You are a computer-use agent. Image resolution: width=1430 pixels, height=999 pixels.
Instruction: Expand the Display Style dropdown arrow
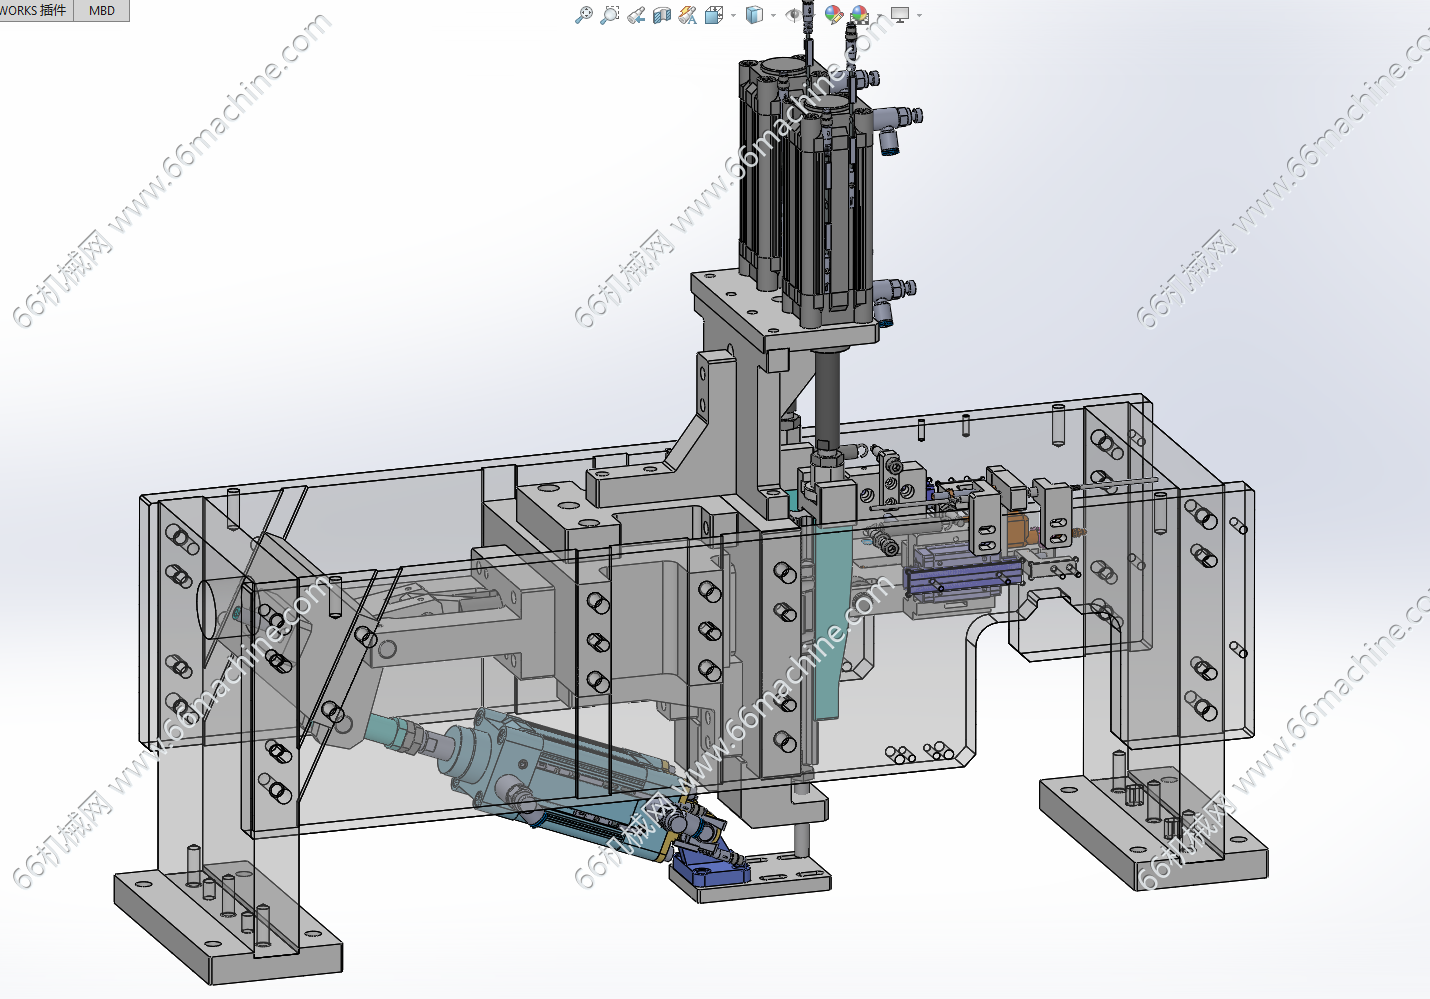tap(773, 15)
